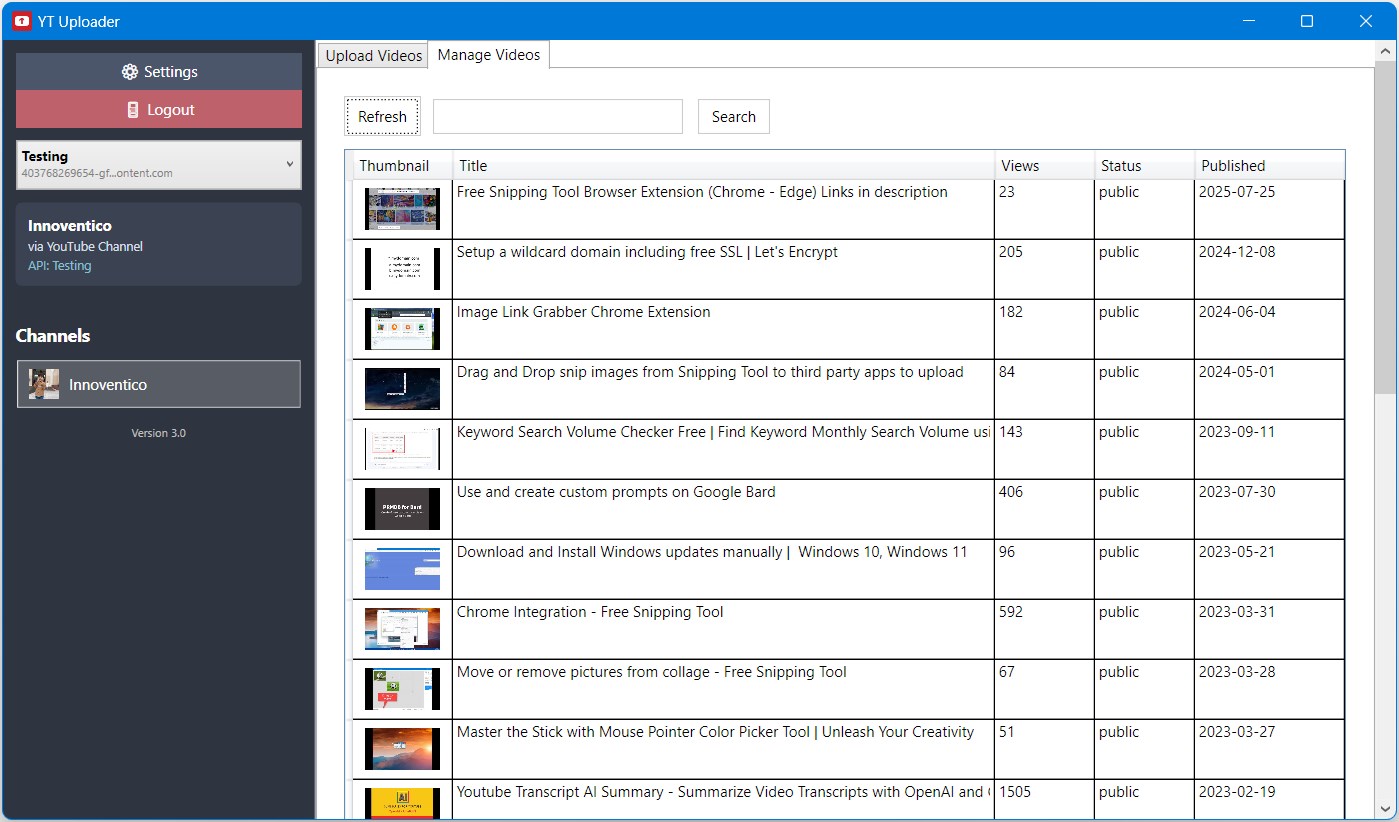1399x822 pixels.
Task: Expand the Testing API account dropdown
Action: [x=159, y=164]
